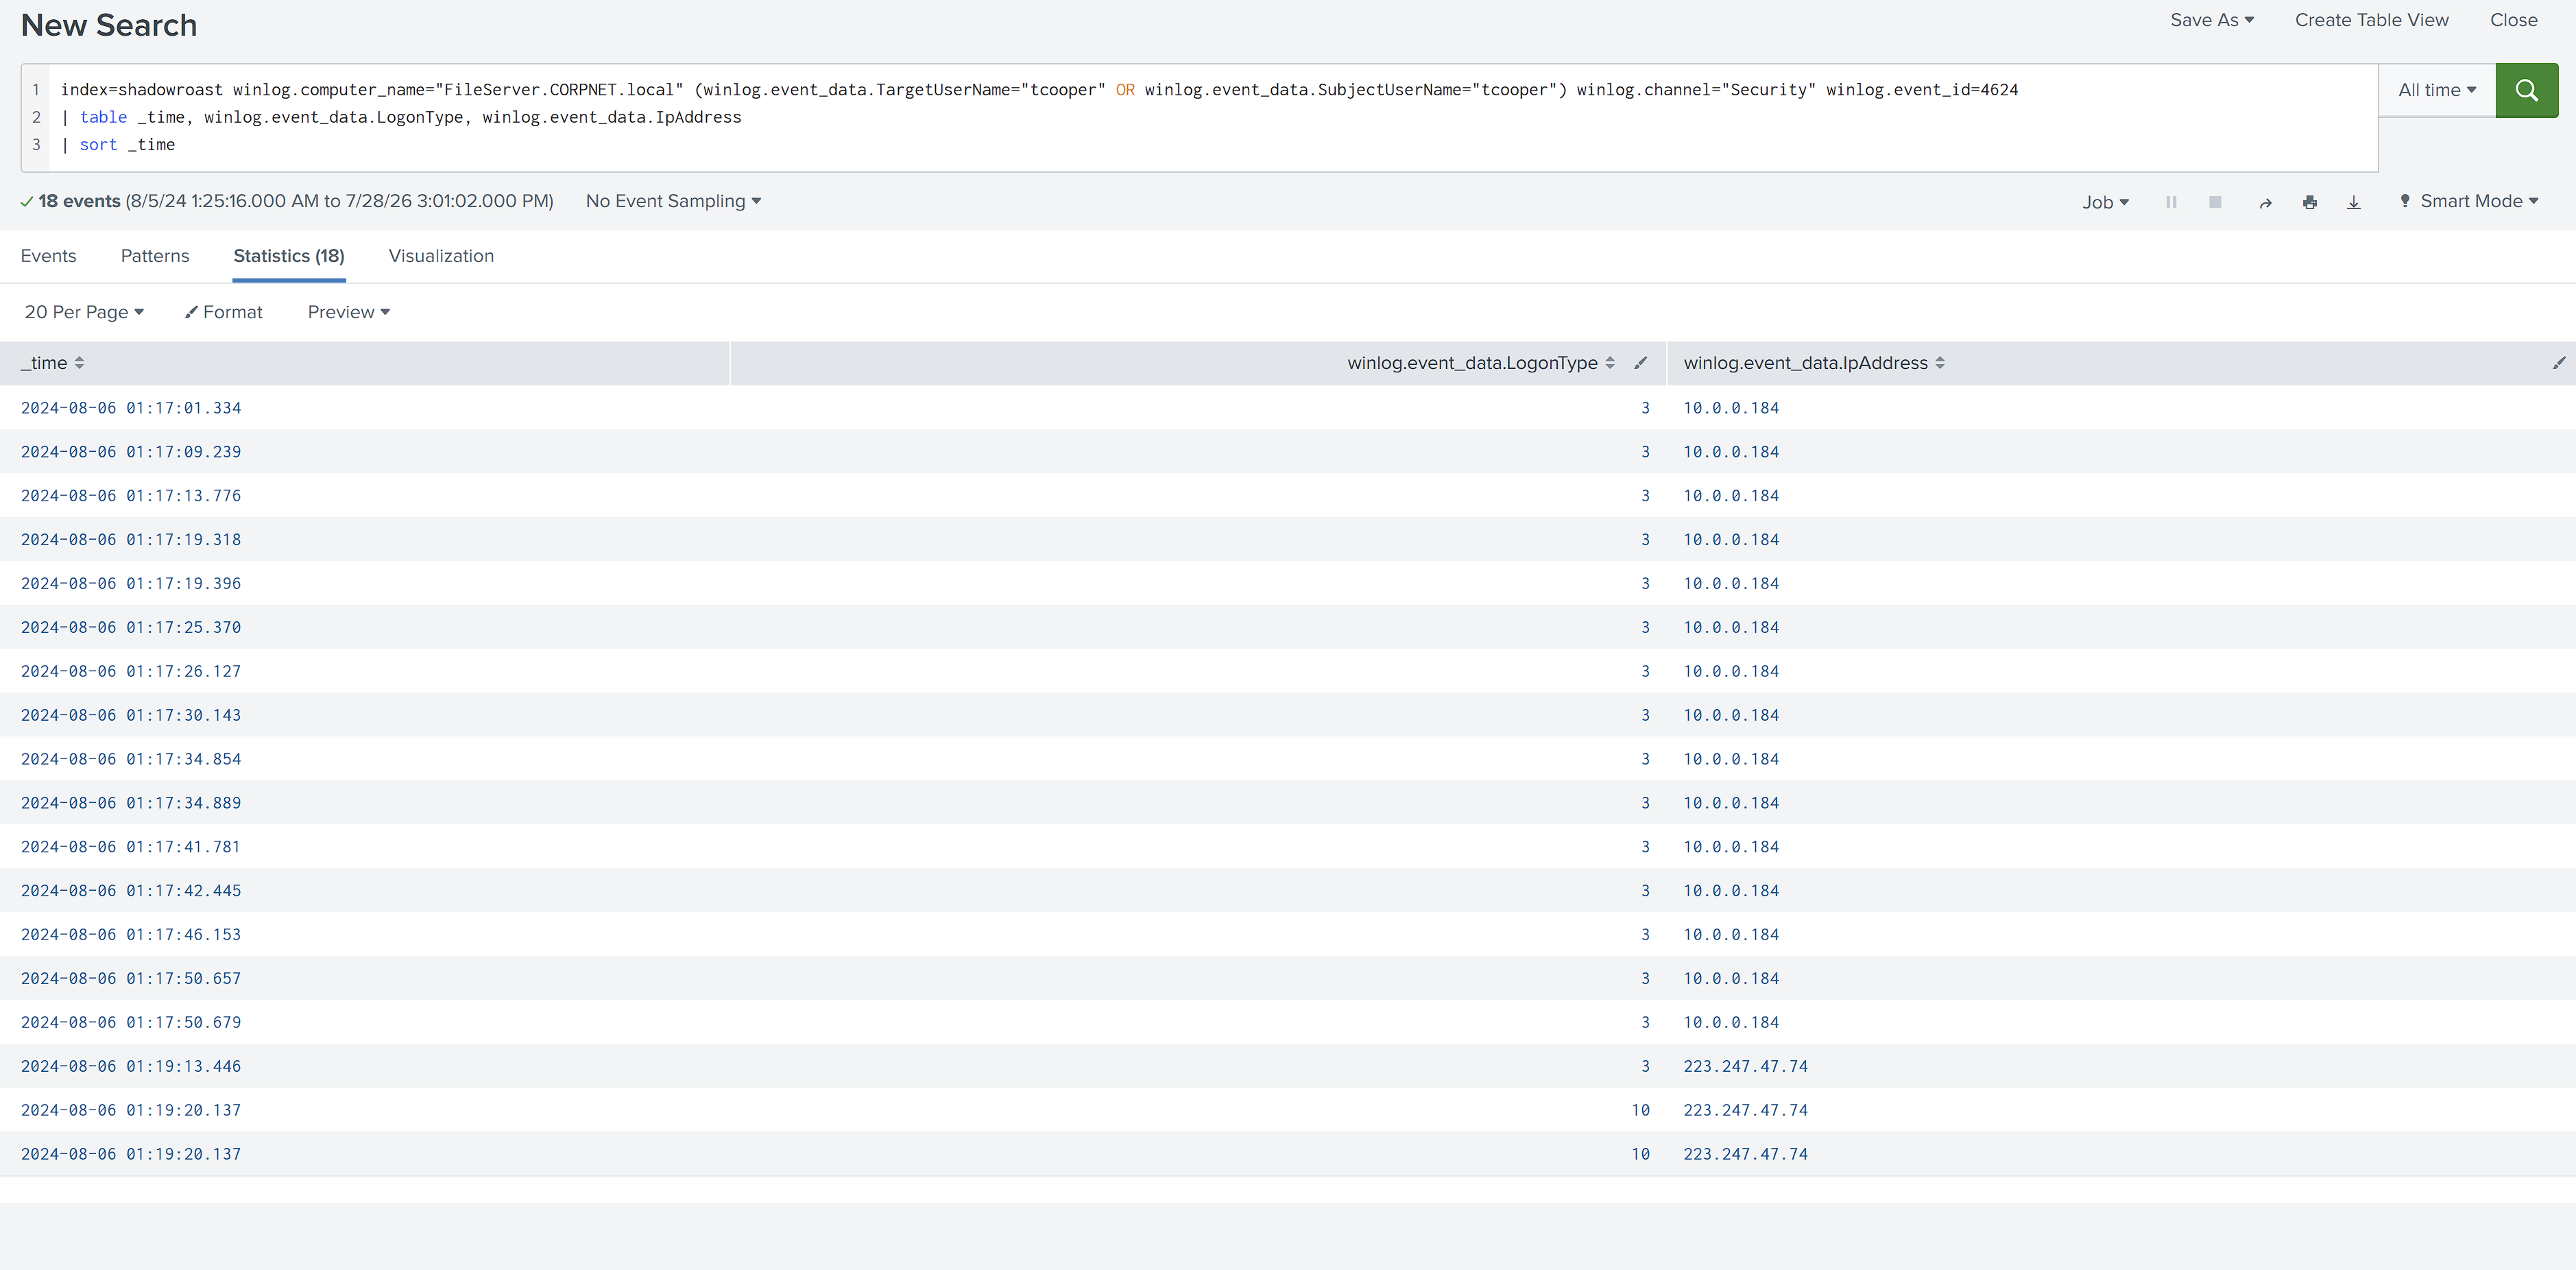Select timestamp 2024-08-06 01:19:13.446
The image size is (2576, 1270).
pyautogui.click(x=131, y=1067)
